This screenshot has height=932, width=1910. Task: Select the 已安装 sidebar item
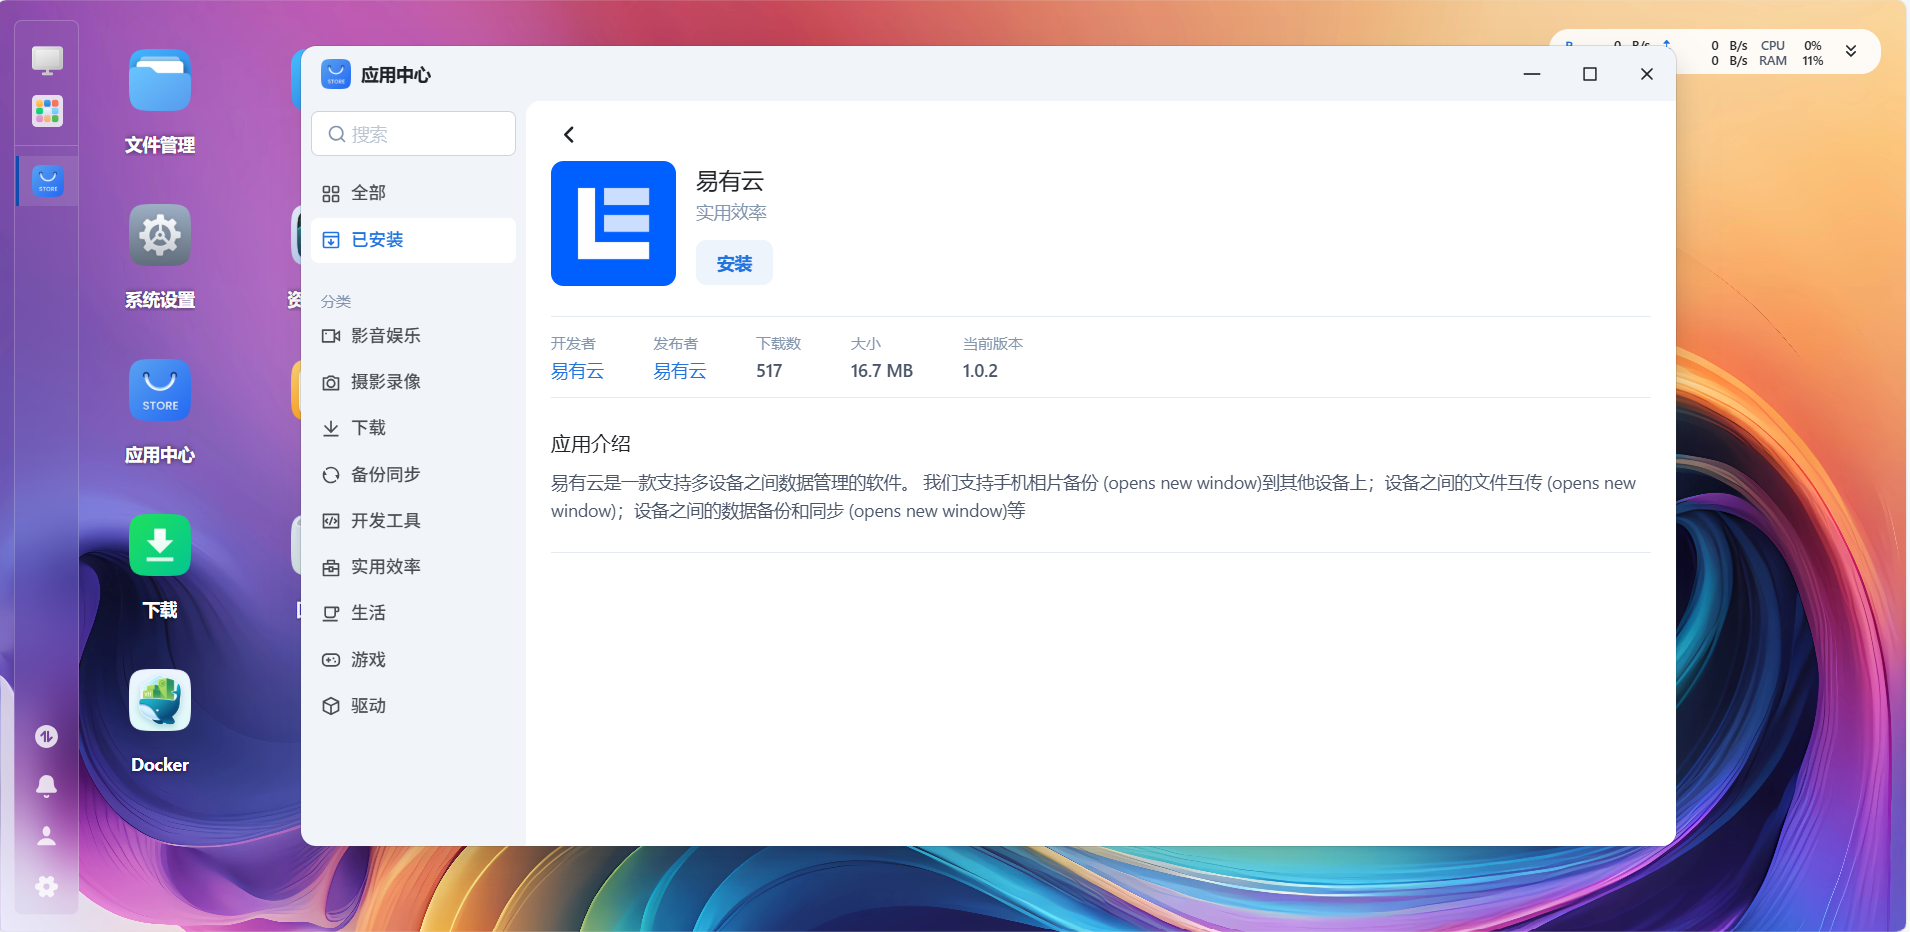coord(413,240)
